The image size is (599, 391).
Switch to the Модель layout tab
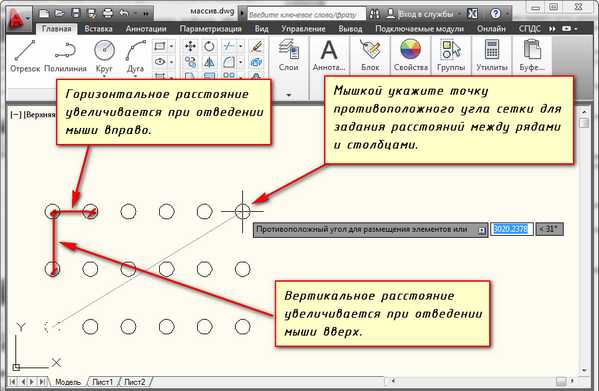68,382
